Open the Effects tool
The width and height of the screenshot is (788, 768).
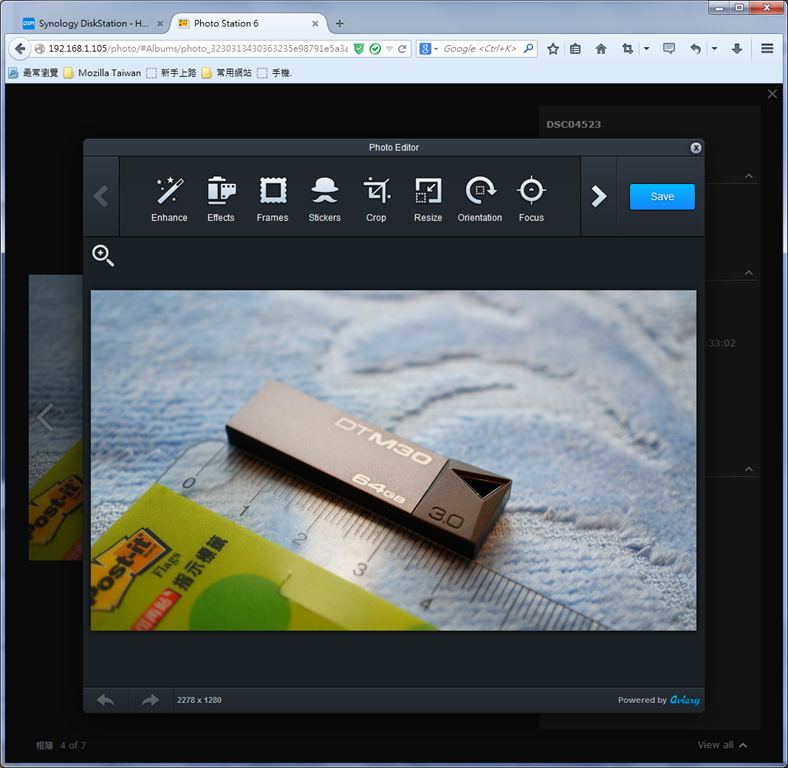coord(221,199)
